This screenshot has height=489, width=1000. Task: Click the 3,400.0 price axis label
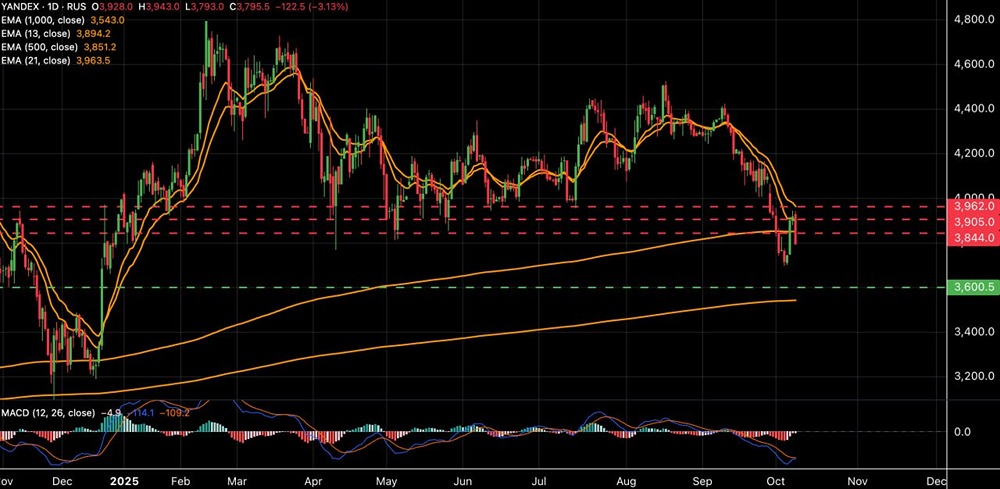pyautogui.click(x=973, y=332)
